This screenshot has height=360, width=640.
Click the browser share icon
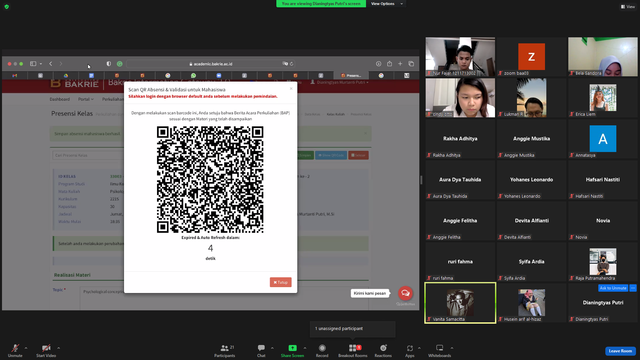point(389,64)
